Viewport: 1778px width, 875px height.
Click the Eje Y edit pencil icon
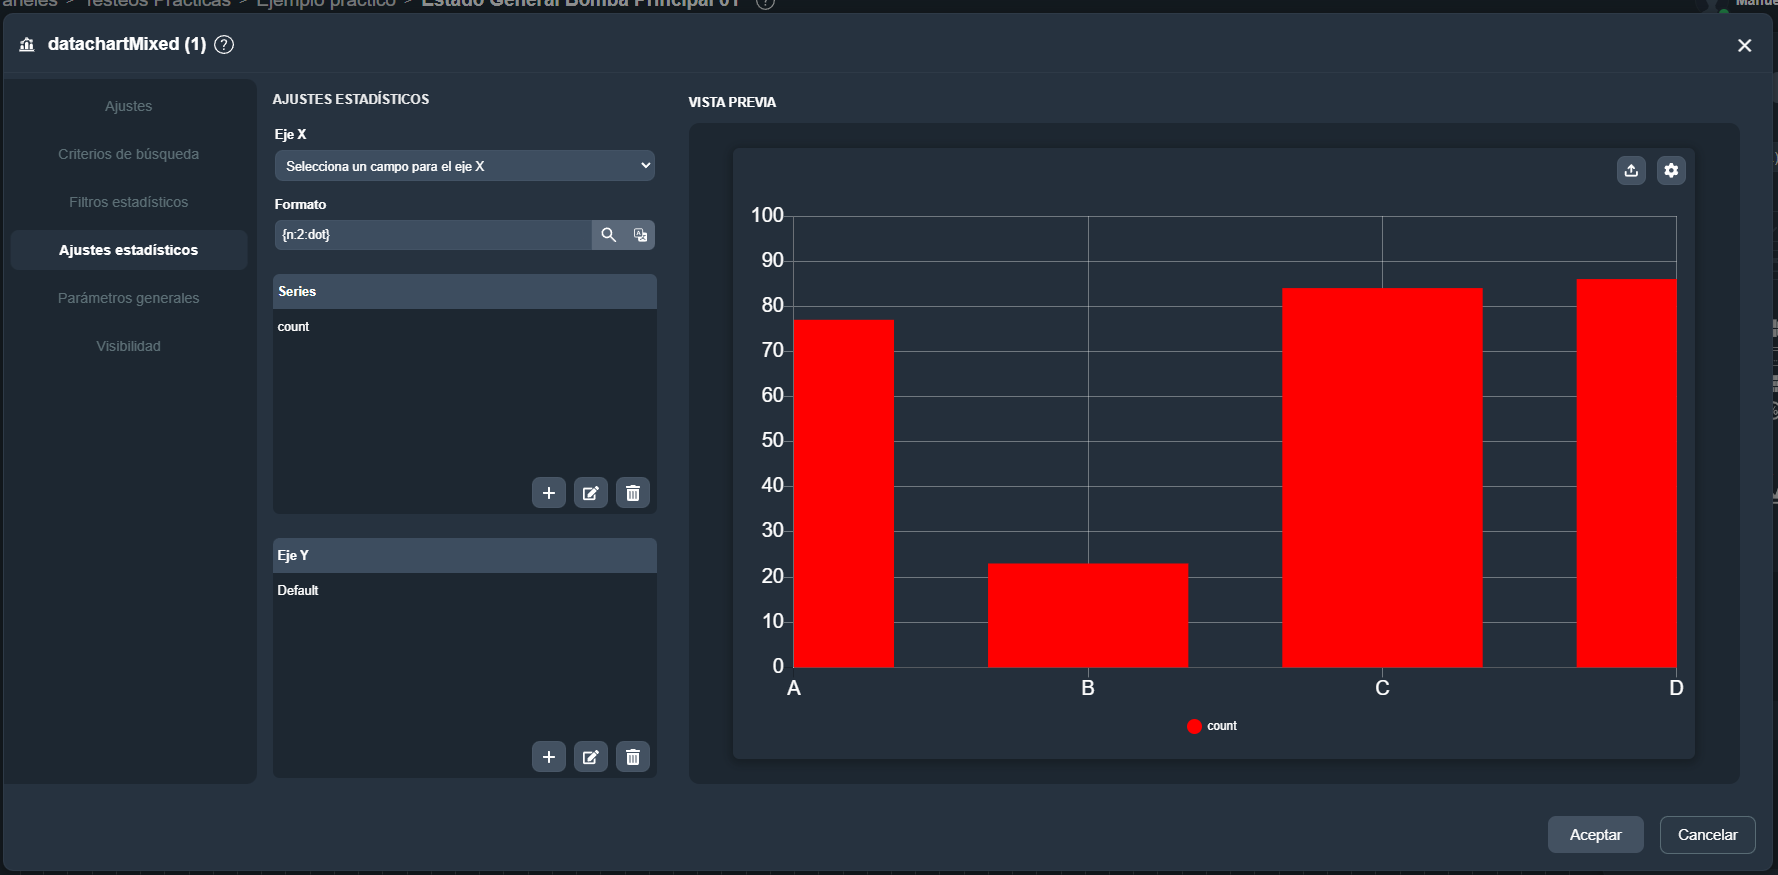[590, 757]
